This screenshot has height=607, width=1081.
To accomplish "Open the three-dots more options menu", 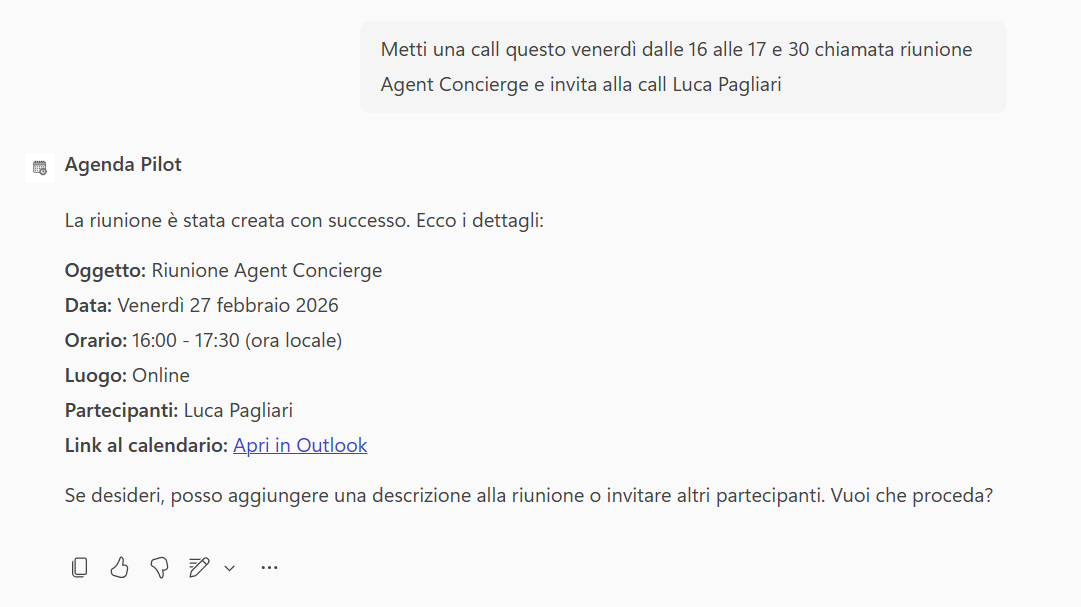I will coord(269,568).
